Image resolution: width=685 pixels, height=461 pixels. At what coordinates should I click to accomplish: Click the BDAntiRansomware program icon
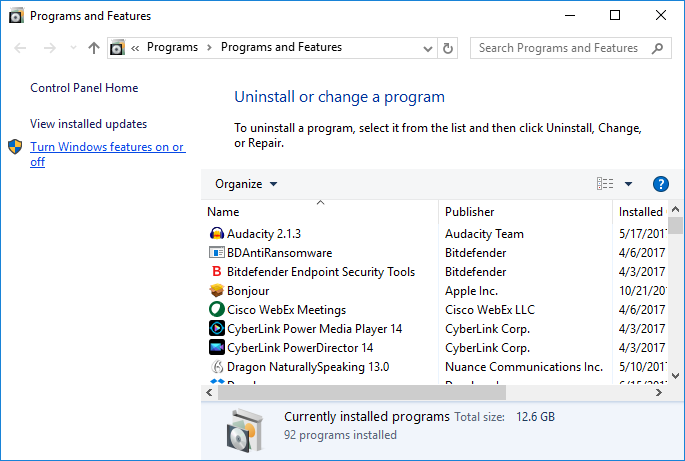(217, 253)
